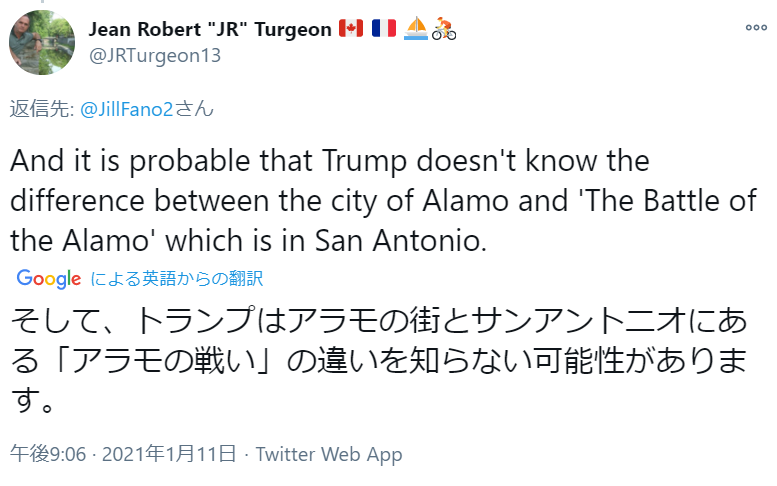This screenshot has height=486, width=777.
Task: Click the display name Jean Robert "JR" Turgeon
Action: click(211, 30)
